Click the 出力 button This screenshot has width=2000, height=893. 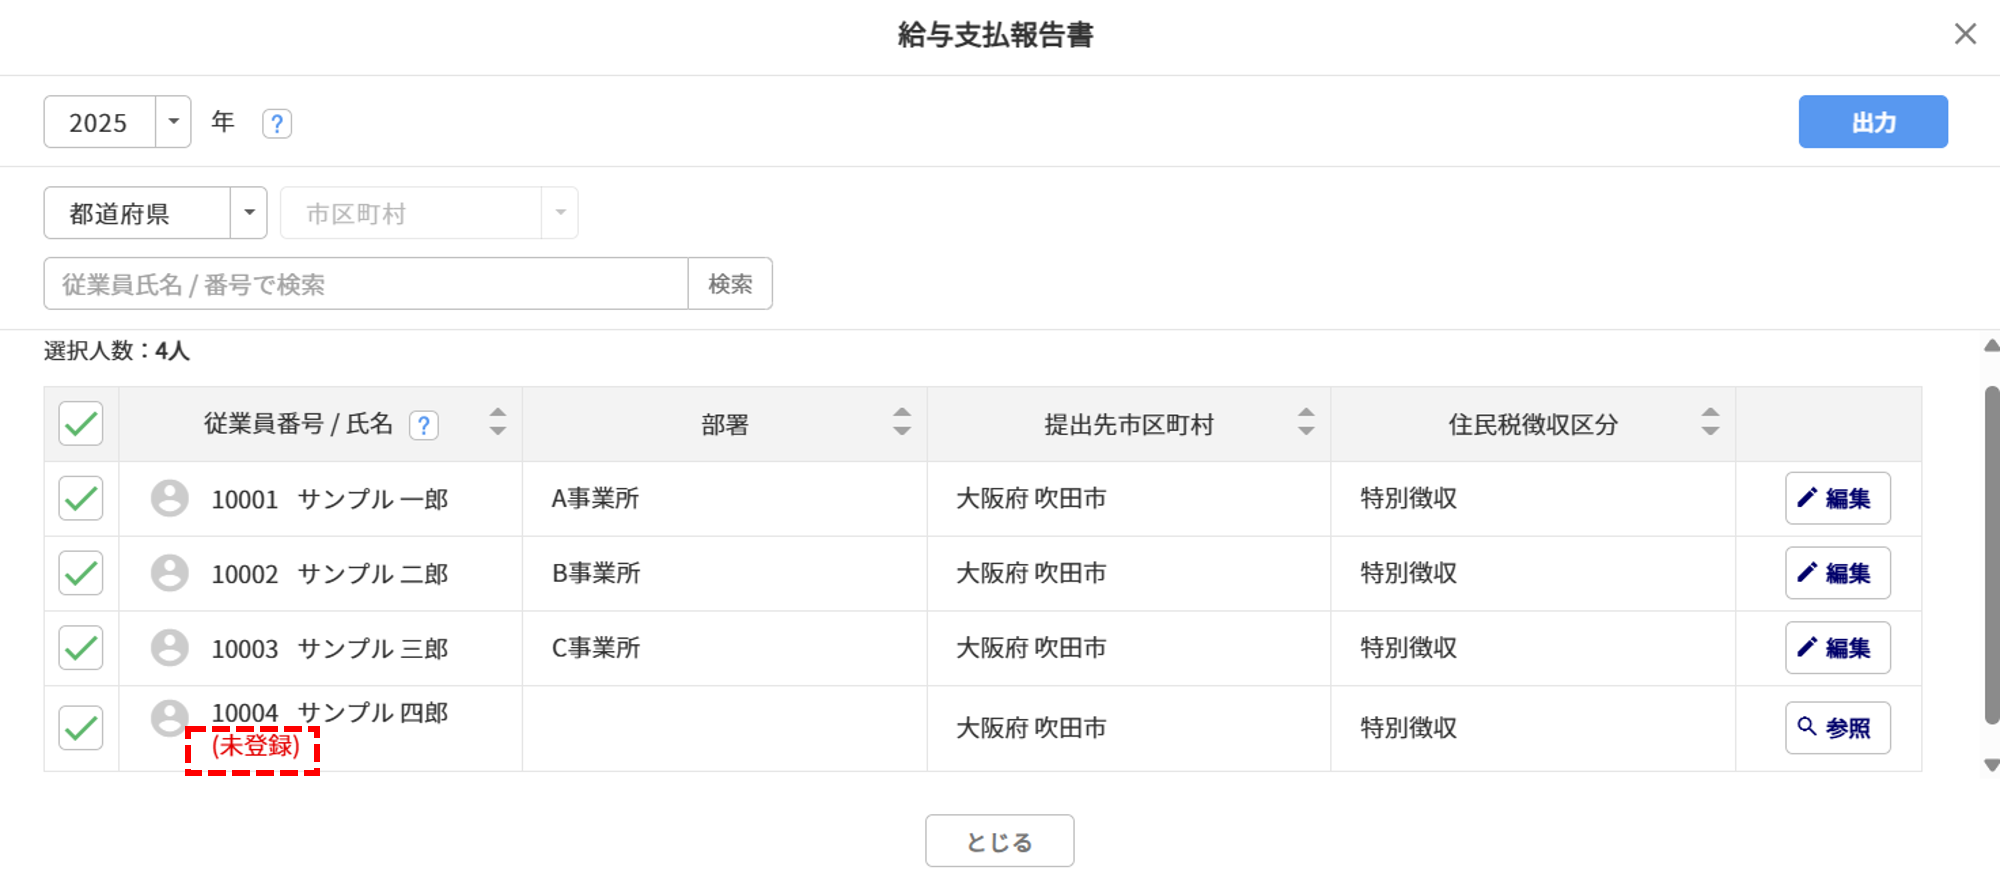1872,122
